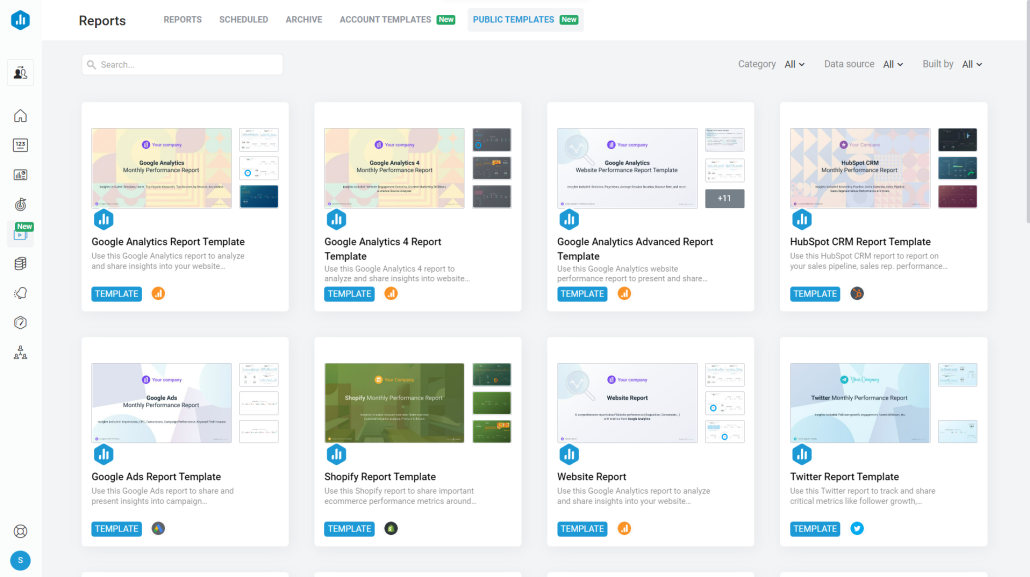Click TEMPLATE button on Google Ads card

click(116, 528)
